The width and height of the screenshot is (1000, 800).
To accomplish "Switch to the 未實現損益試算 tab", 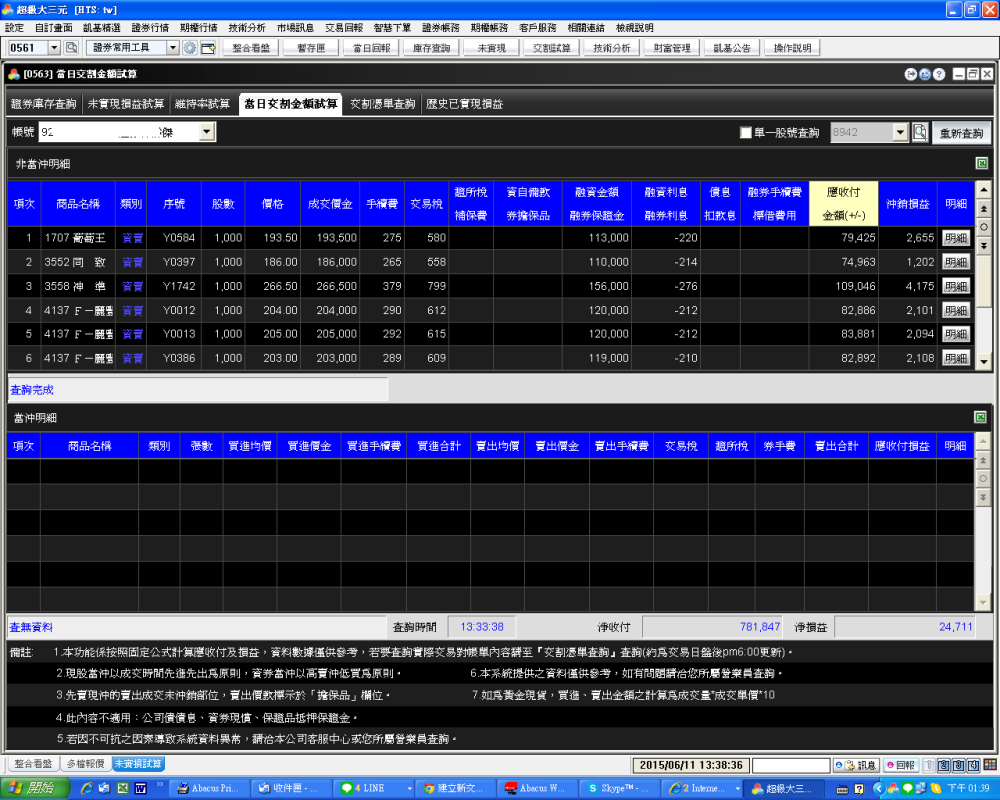I will click(x=126, y=103).
